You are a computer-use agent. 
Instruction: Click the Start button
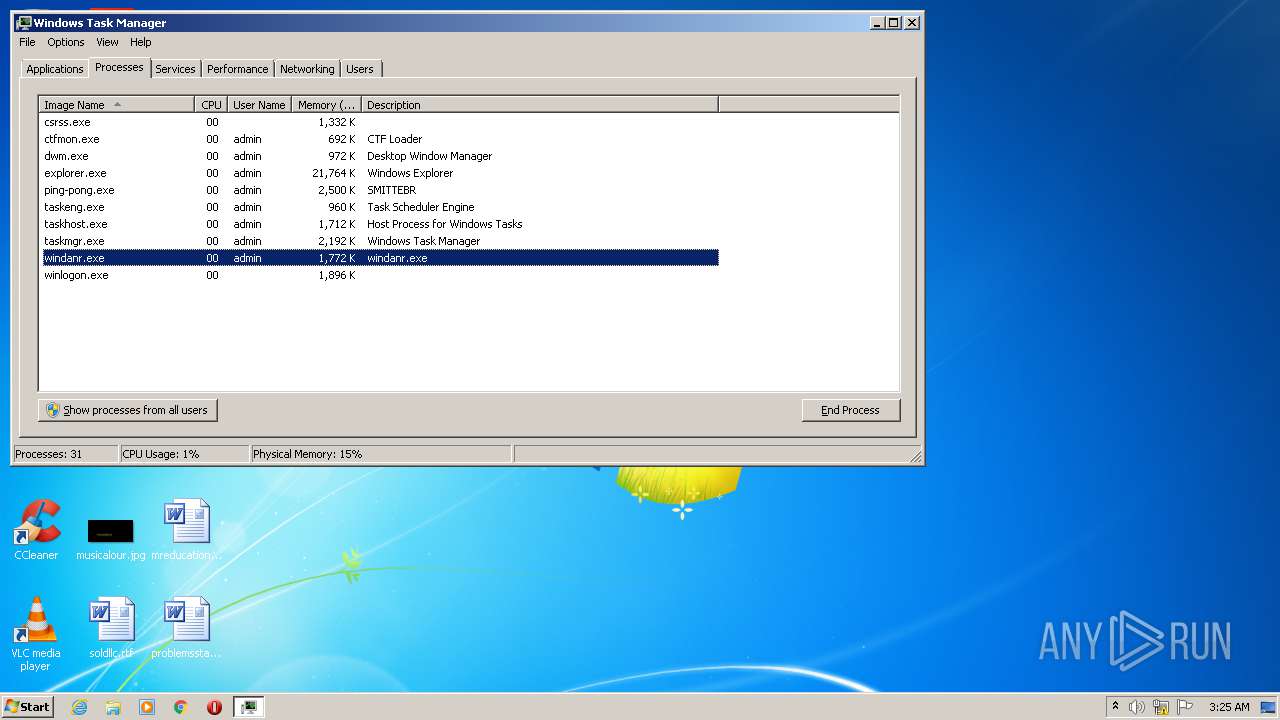point(28,707)
